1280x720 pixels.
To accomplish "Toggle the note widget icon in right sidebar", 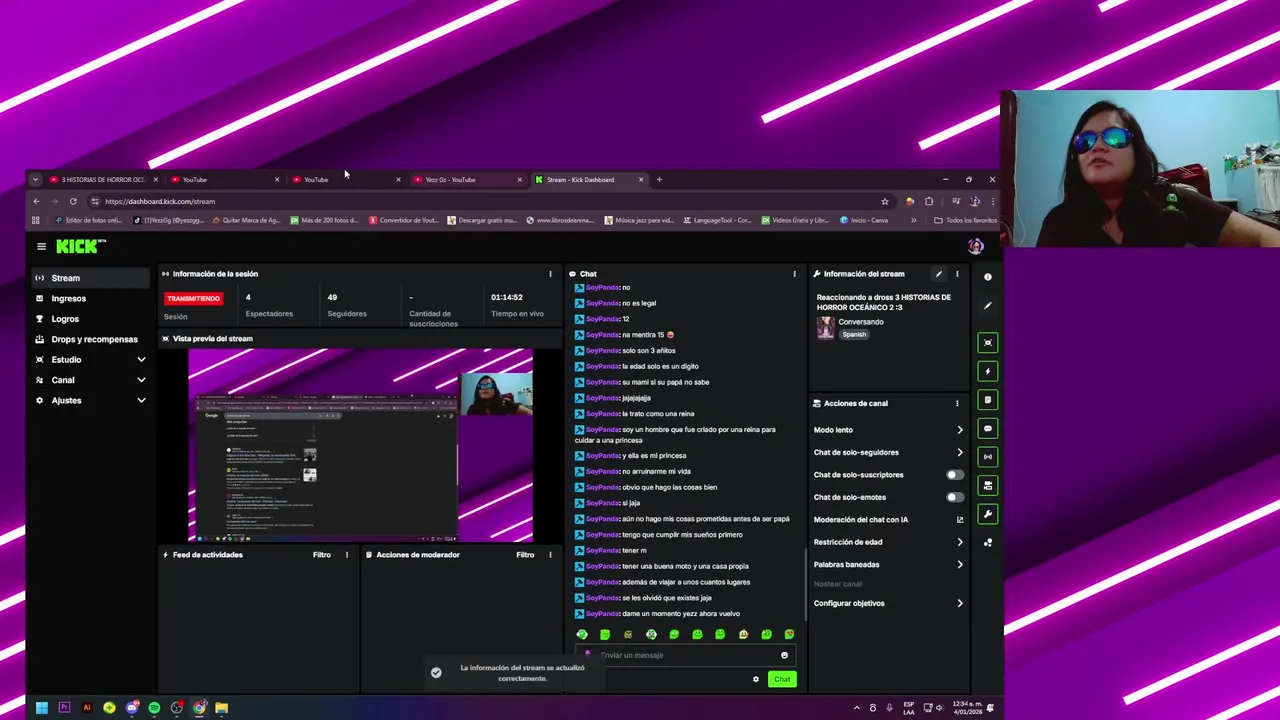I will 988,400.
